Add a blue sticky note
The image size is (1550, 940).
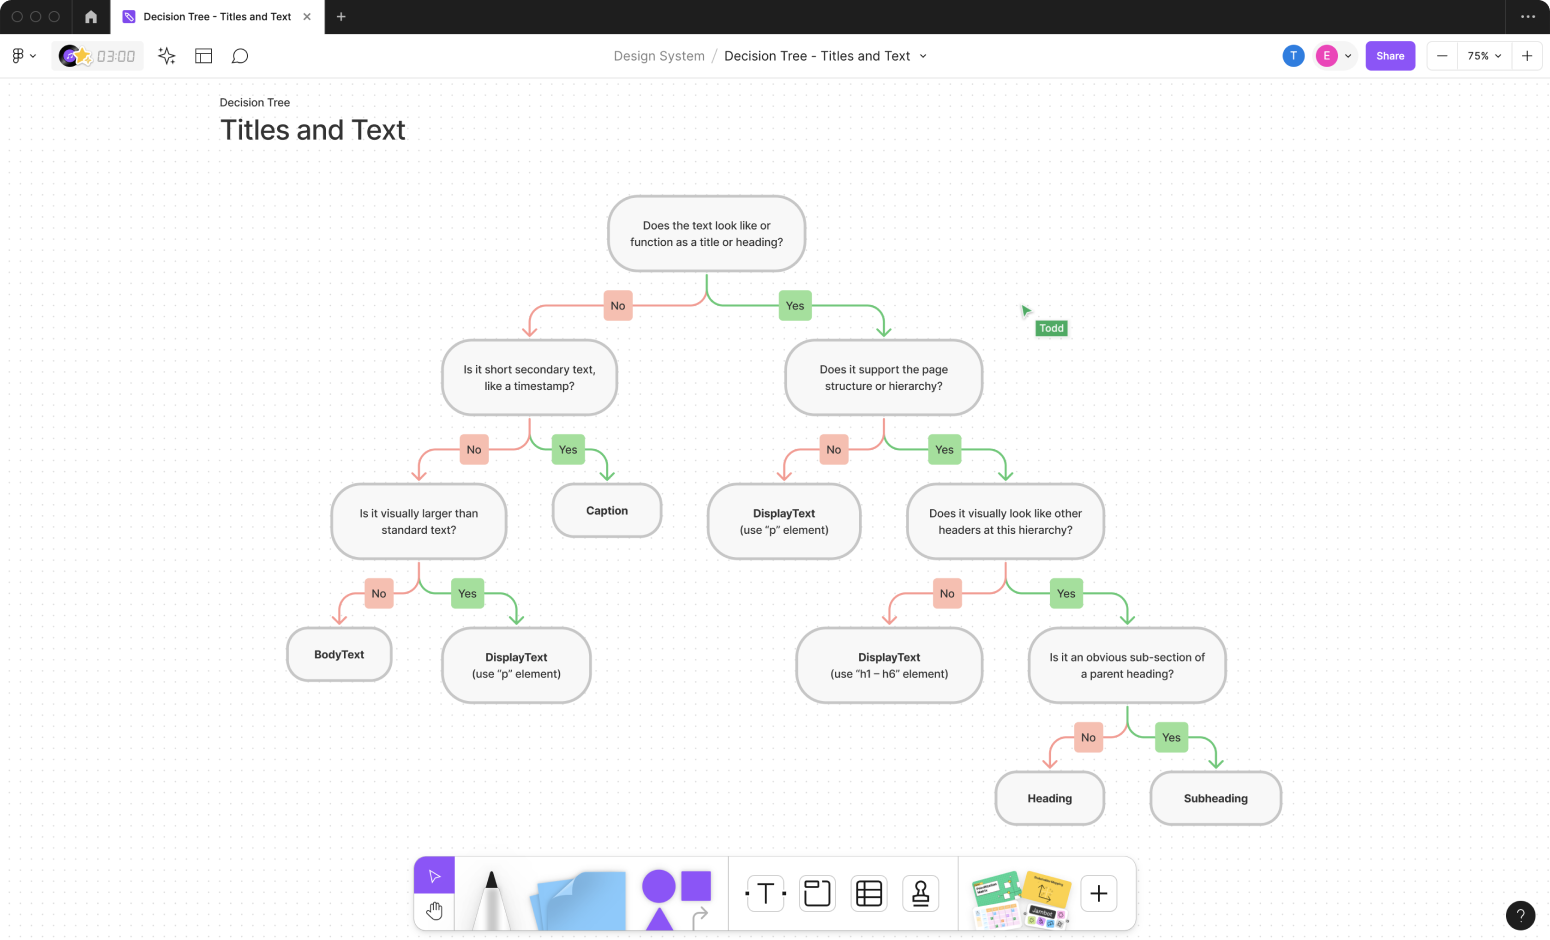pos(580,898)
